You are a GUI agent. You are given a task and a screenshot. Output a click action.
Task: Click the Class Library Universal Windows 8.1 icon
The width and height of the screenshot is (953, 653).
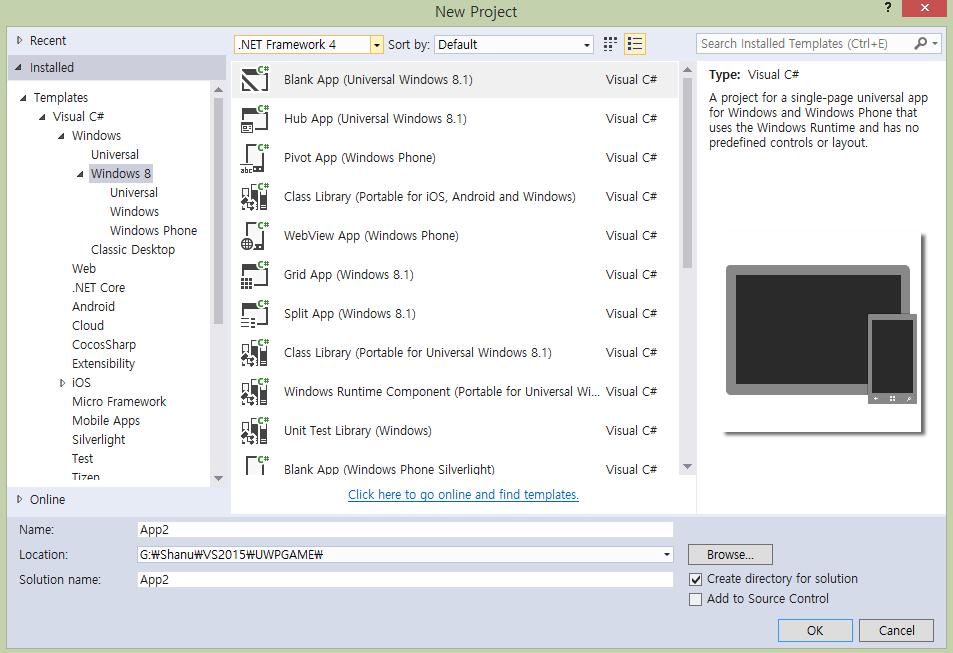point(255,353)
